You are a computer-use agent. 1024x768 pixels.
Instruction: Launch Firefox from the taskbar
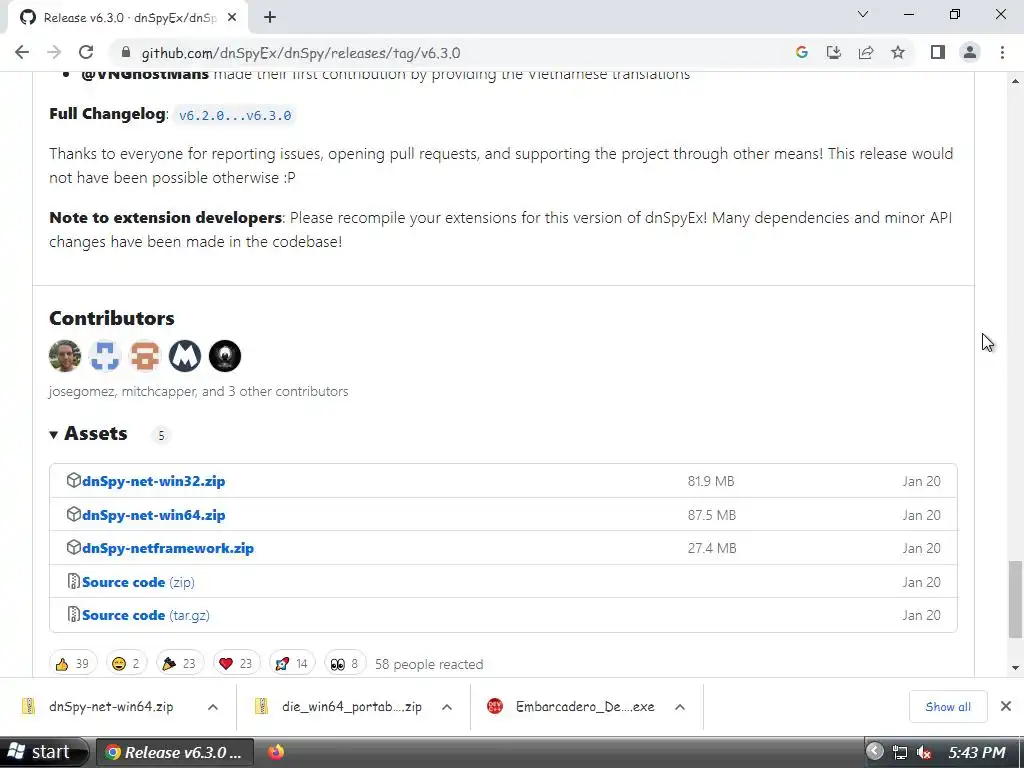[276, 752]
